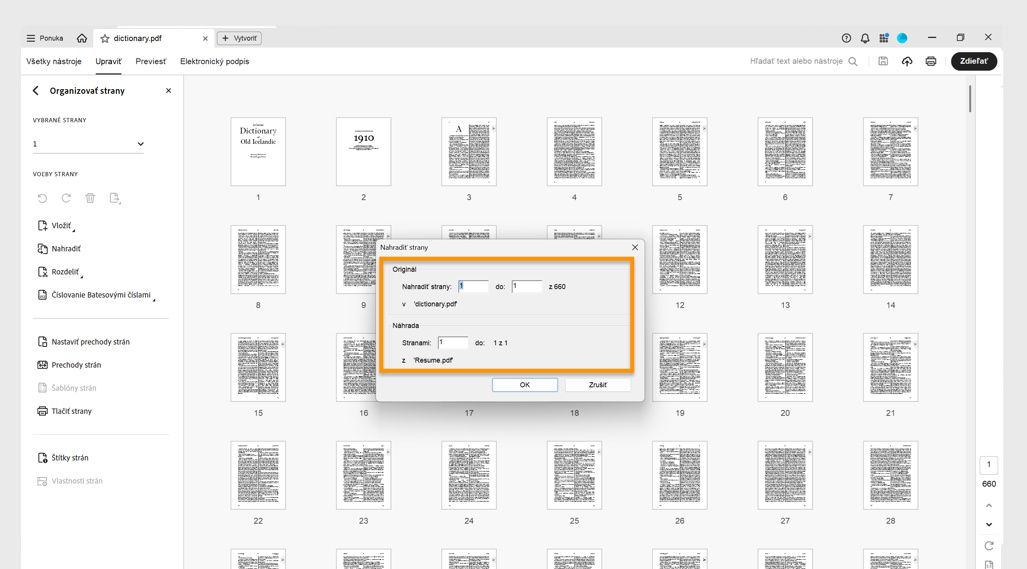Select page 22 thumbnail
The width and height of the screenshot is (1027, 569).
[x=258, y=475]
